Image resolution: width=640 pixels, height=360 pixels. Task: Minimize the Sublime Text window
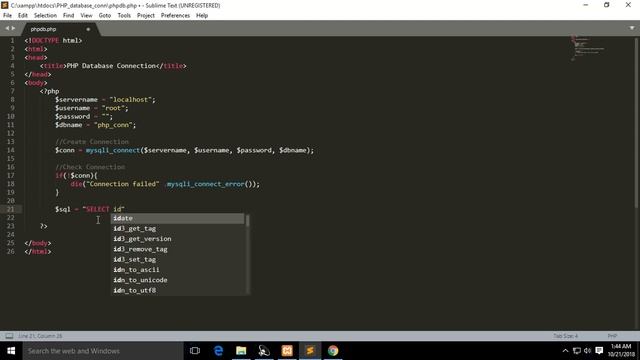(585, 5)
